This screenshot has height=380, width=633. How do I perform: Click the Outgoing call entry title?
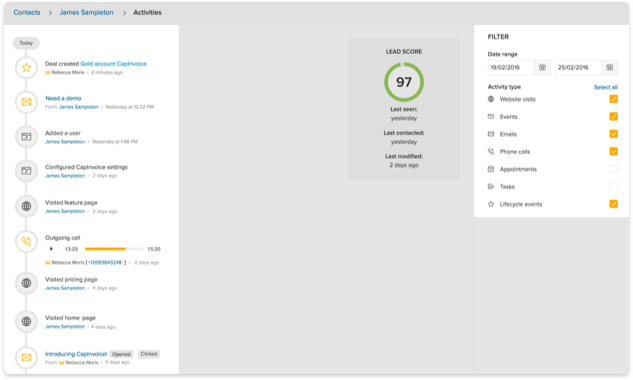coord(63,238)
